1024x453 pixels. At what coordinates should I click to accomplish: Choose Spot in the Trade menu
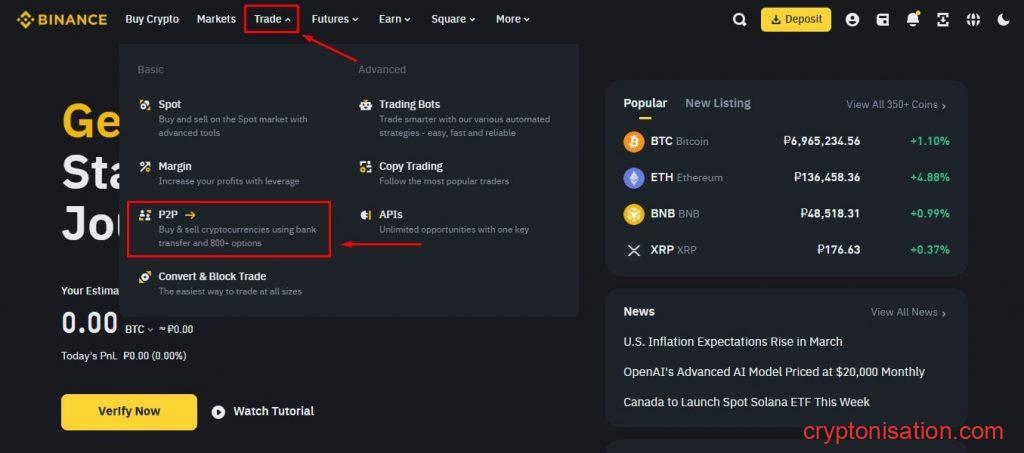[170, 104]
